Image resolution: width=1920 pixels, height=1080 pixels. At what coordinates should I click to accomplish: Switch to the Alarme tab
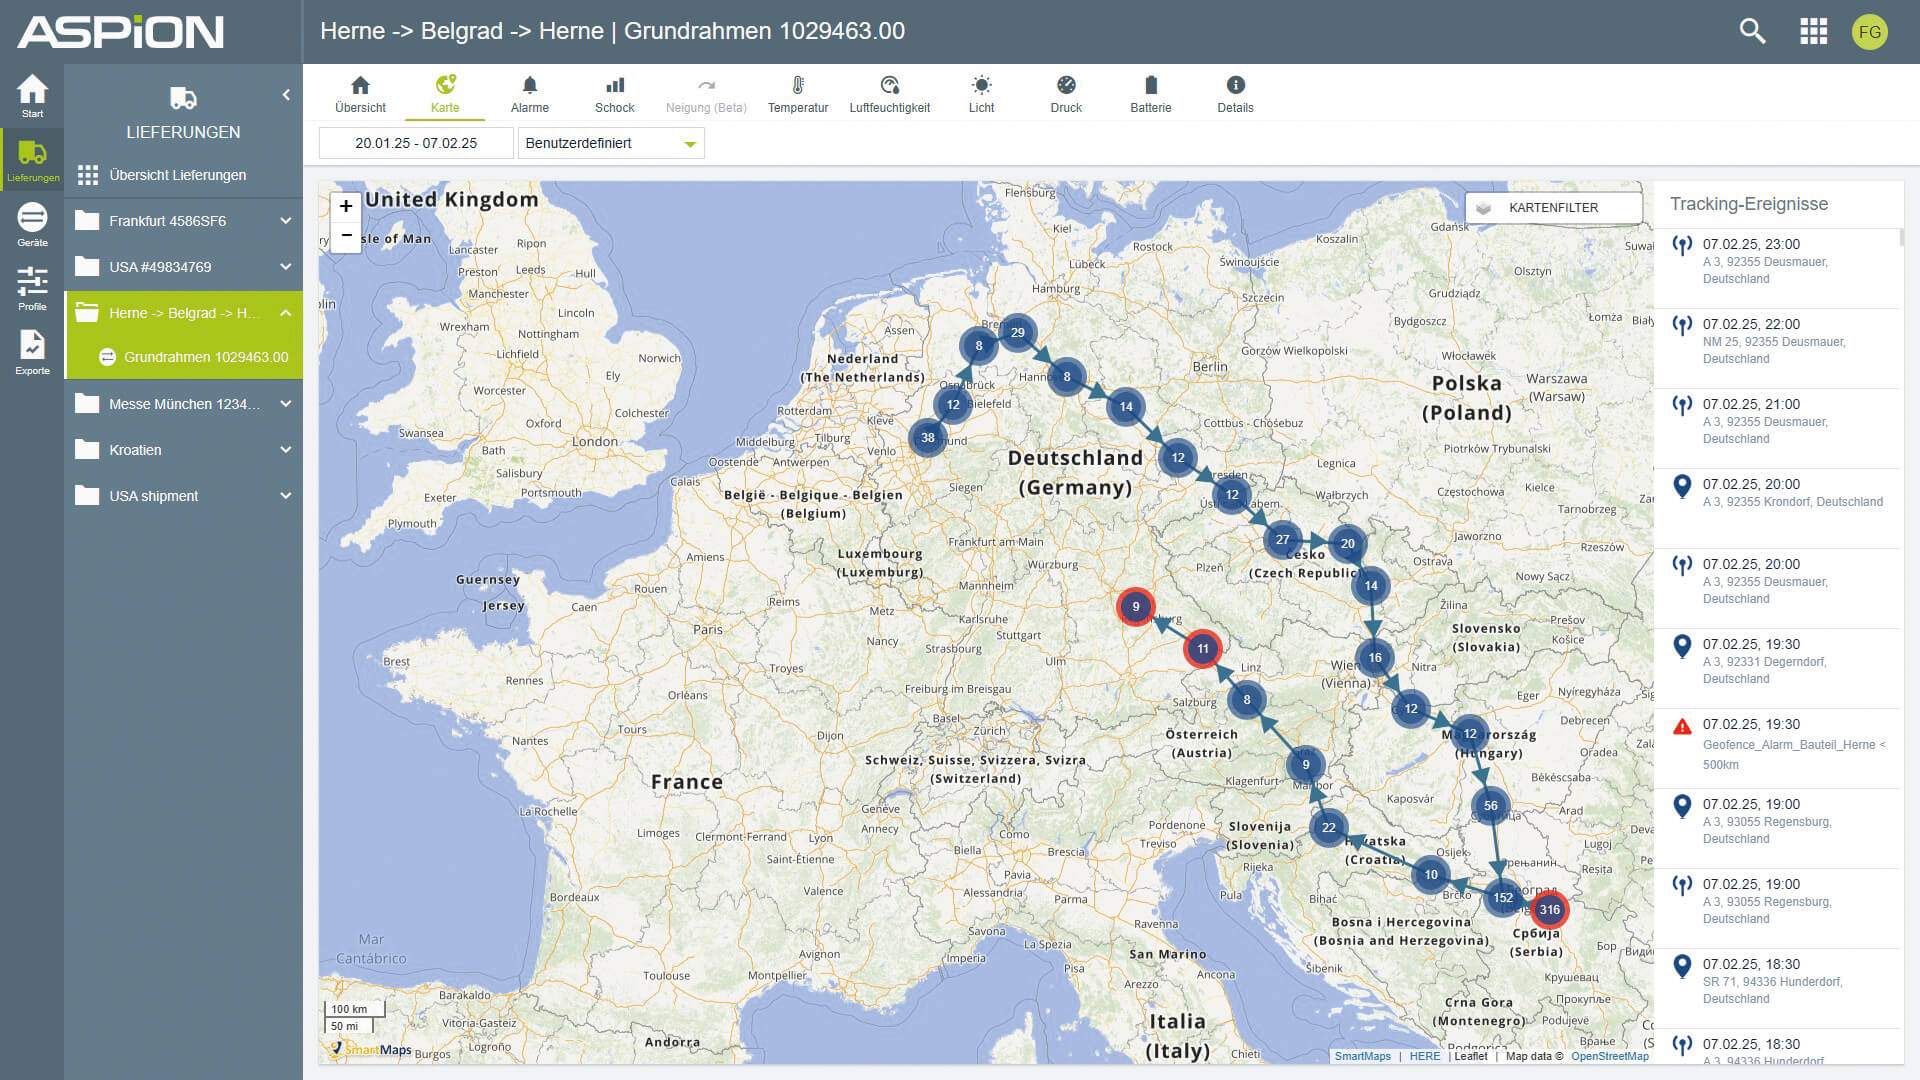click(x=530, y=93)
